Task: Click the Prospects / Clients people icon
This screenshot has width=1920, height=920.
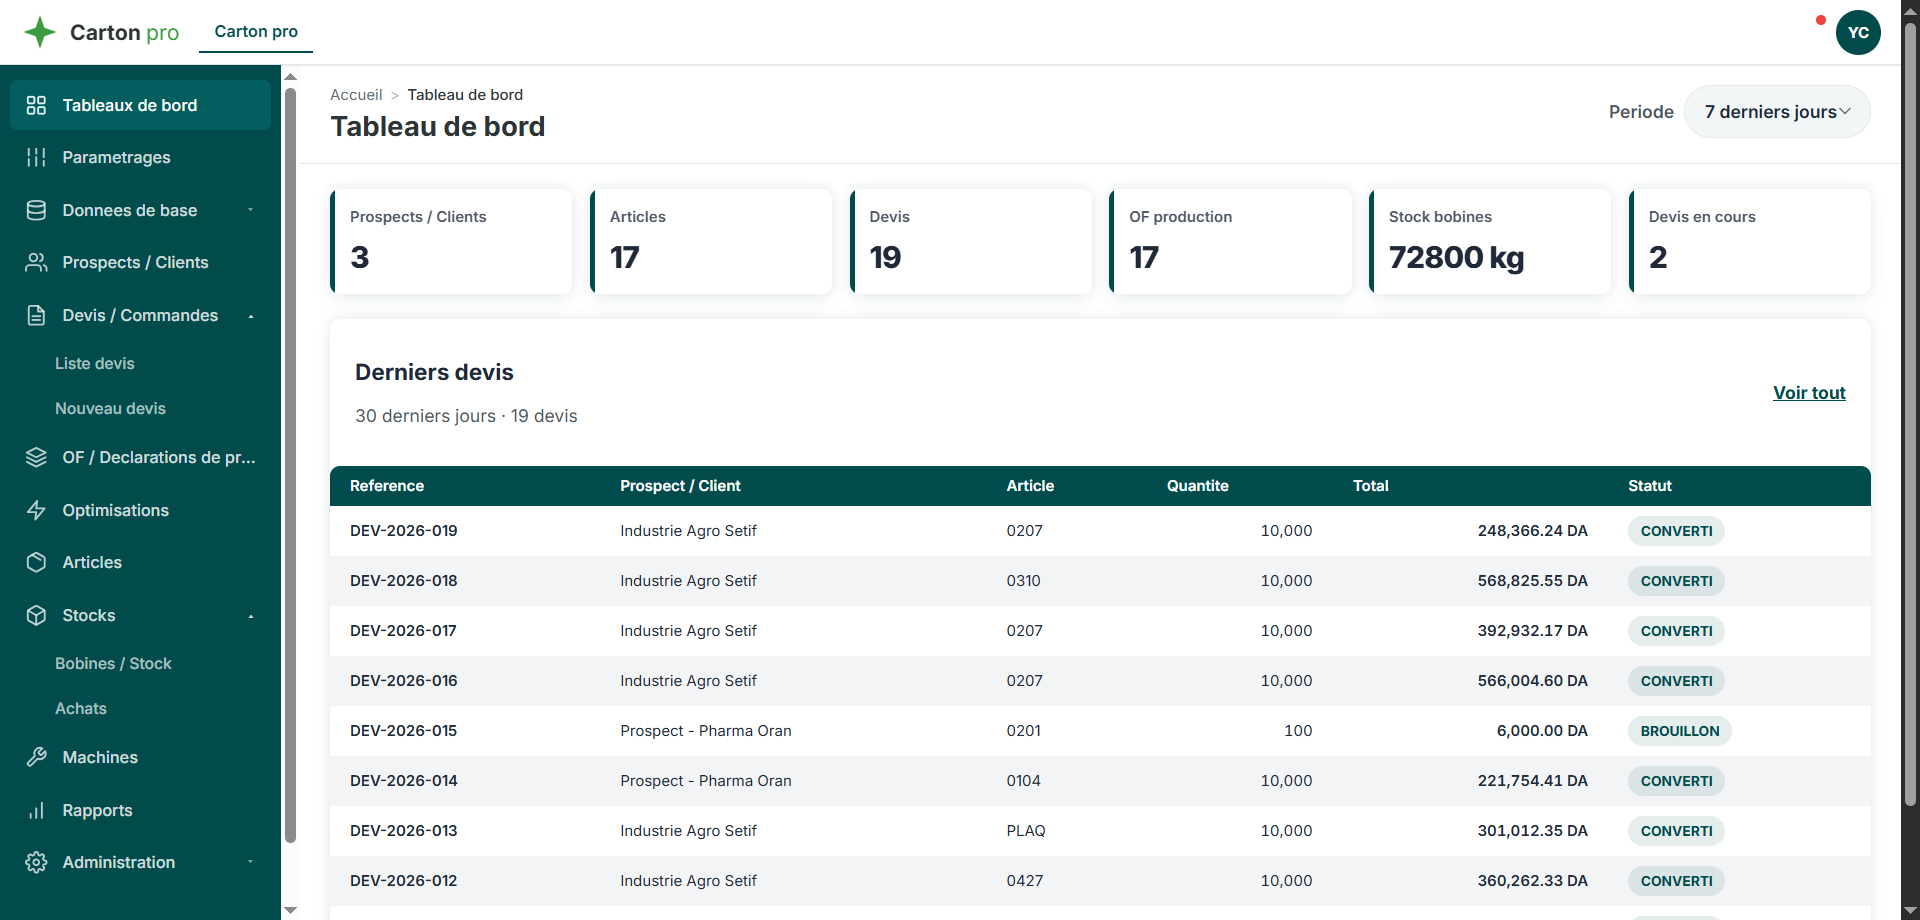Action: (37, 262)
